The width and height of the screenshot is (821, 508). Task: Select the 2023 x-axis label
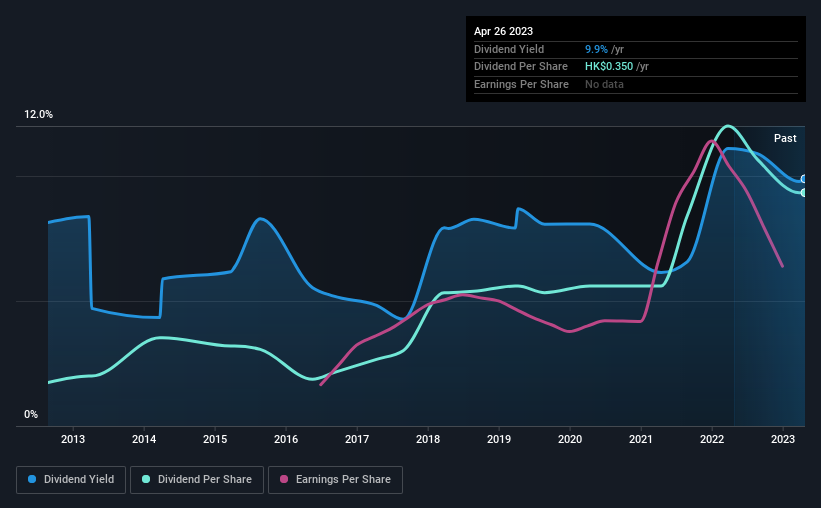click(783, 439)
